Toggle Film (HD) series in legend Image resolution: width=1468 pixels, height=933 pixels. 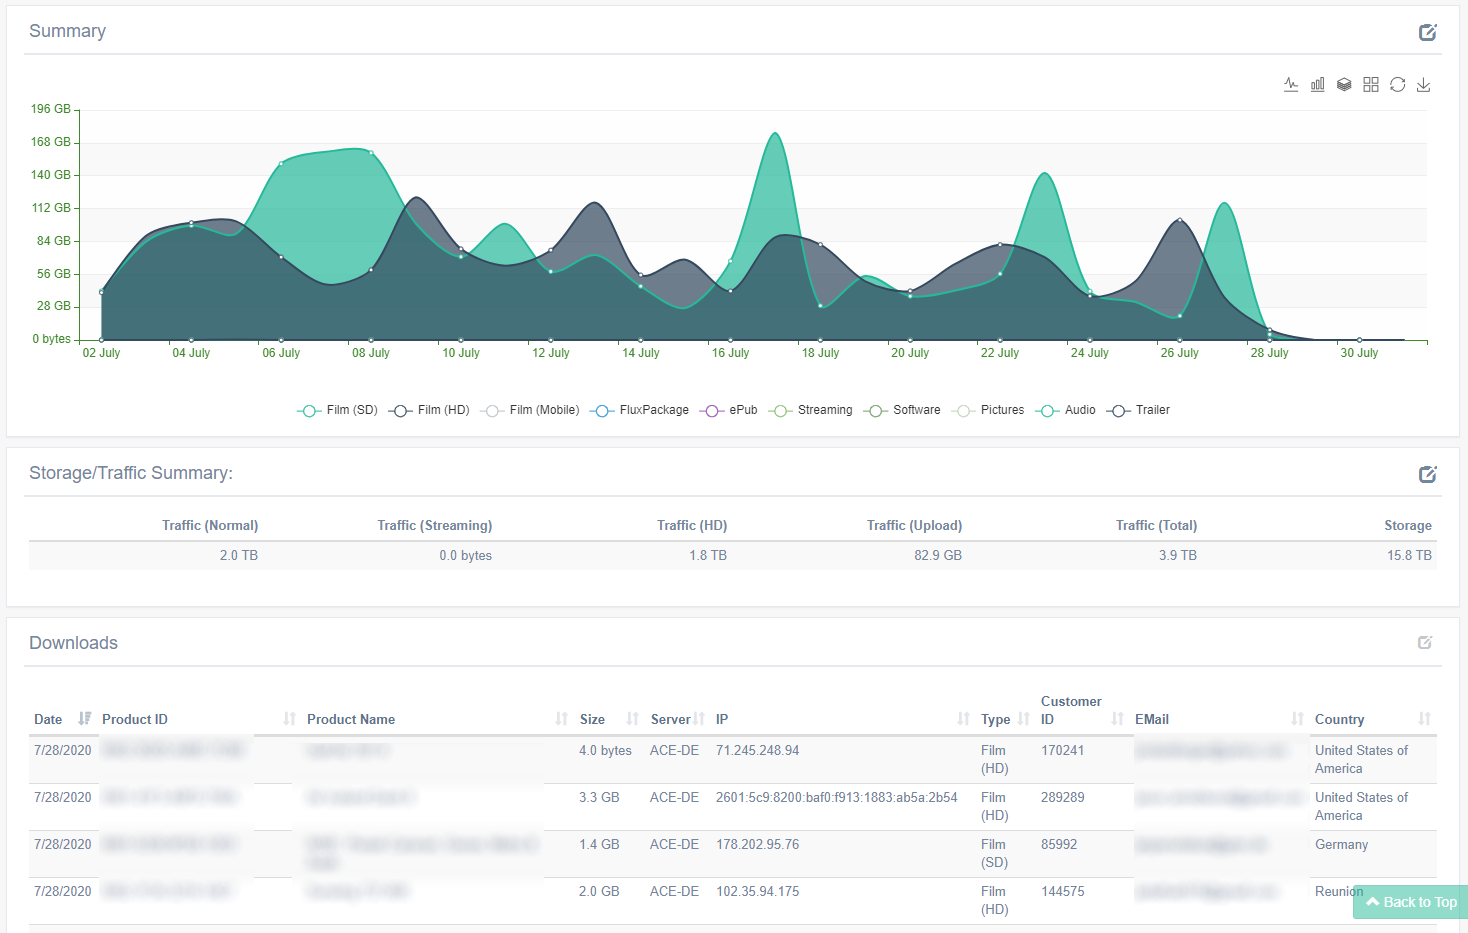[430, 410]
